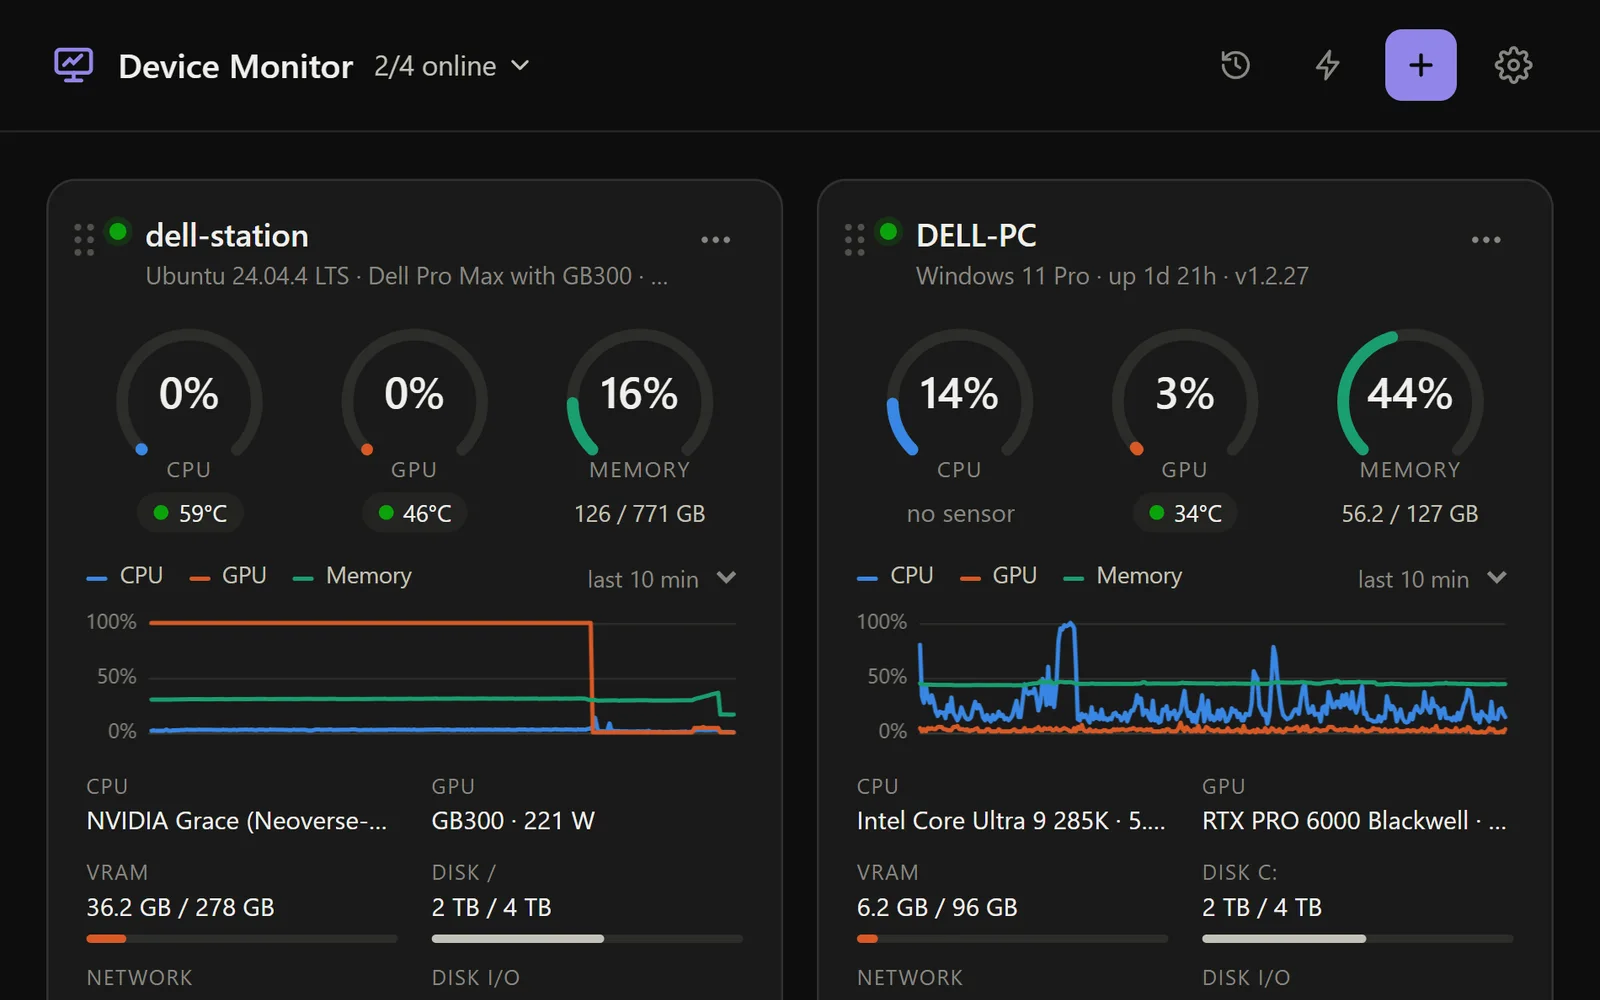
Task: Open dell-station last 10 min dropdown
Action: (662, 579)
